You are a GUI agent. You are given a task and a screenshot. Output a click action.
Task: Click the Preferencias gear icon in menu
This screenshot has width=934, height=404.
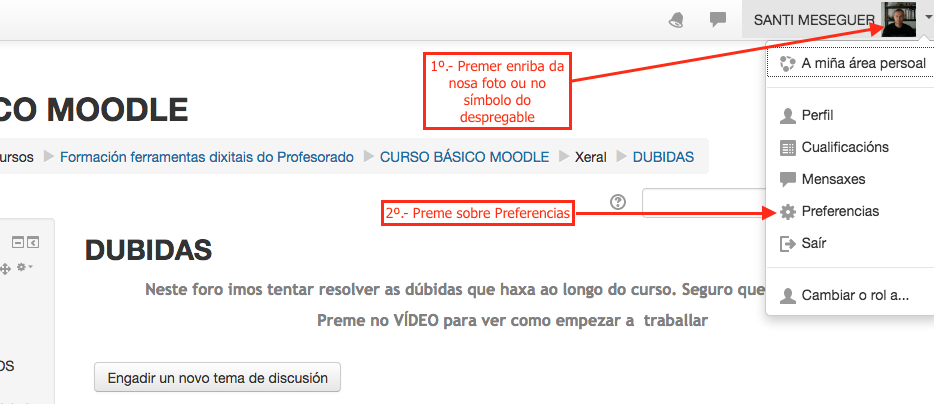[788, 212]
